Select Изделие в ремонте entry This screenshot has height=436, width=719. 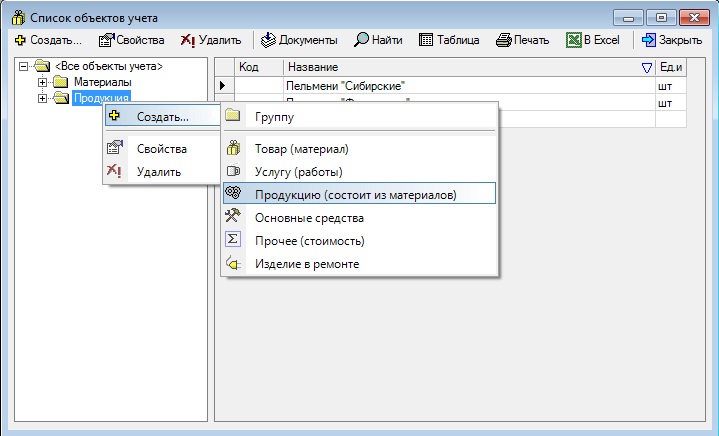coord(306,264)
